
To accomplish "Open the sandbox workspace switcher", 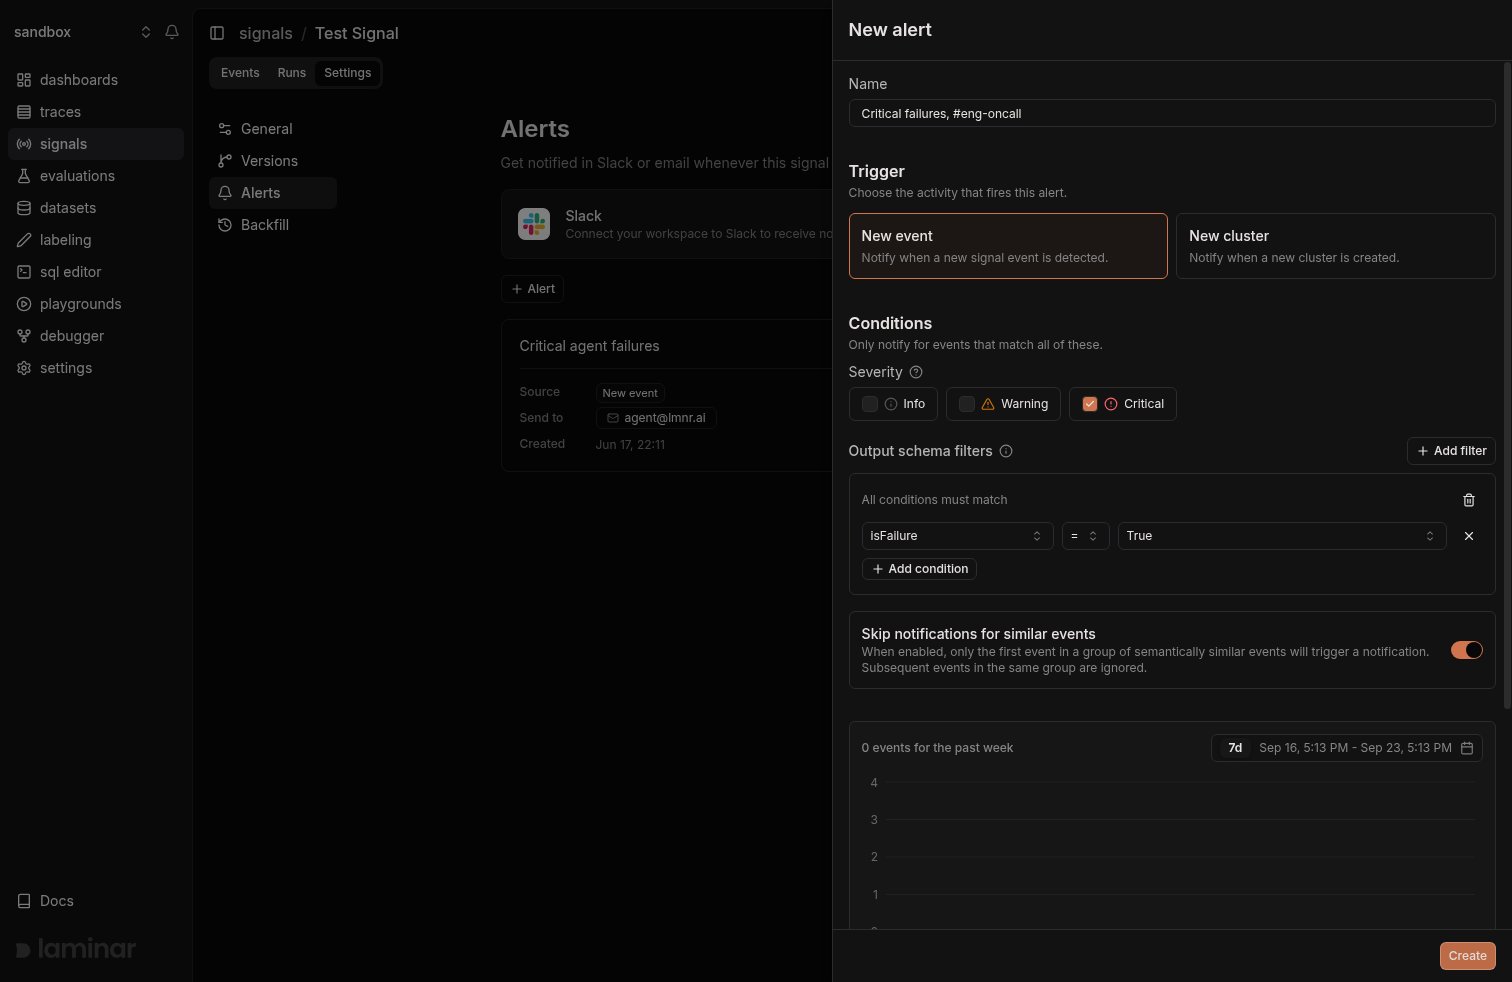I will pos(82,32).
